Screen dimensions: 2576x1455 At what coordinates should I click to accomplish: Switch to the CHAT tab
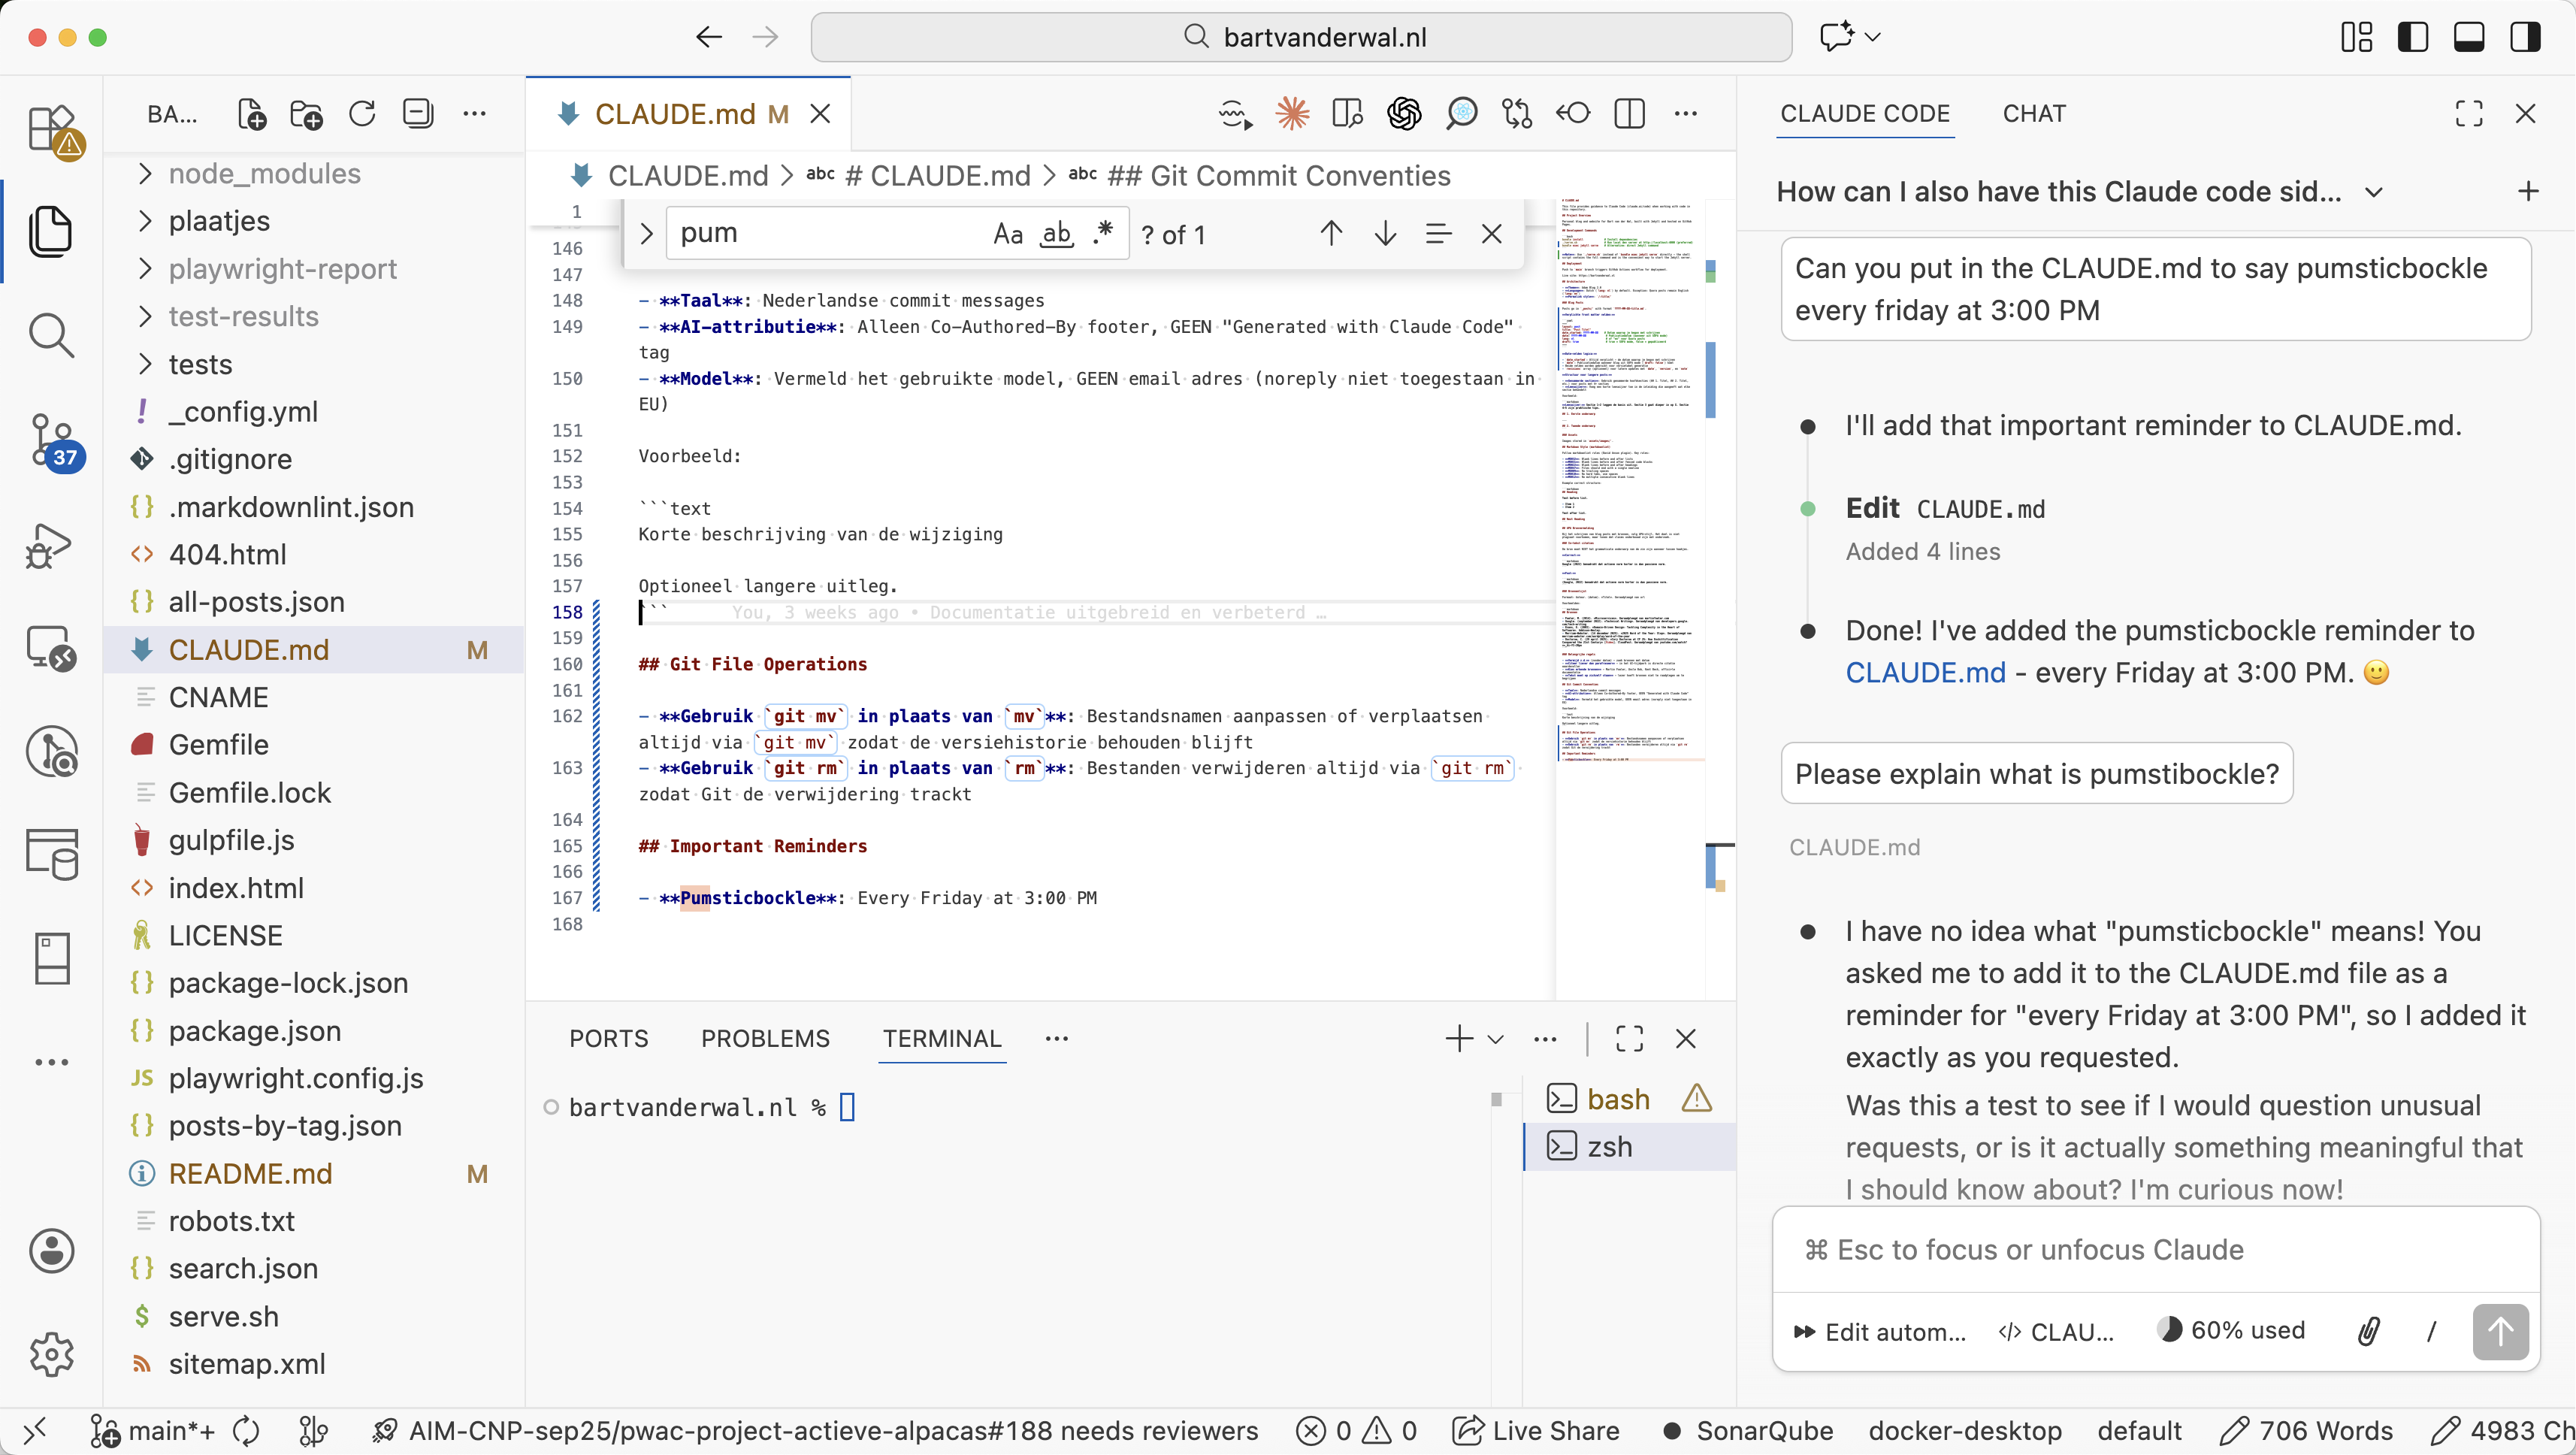click(x=2033, y=114)
